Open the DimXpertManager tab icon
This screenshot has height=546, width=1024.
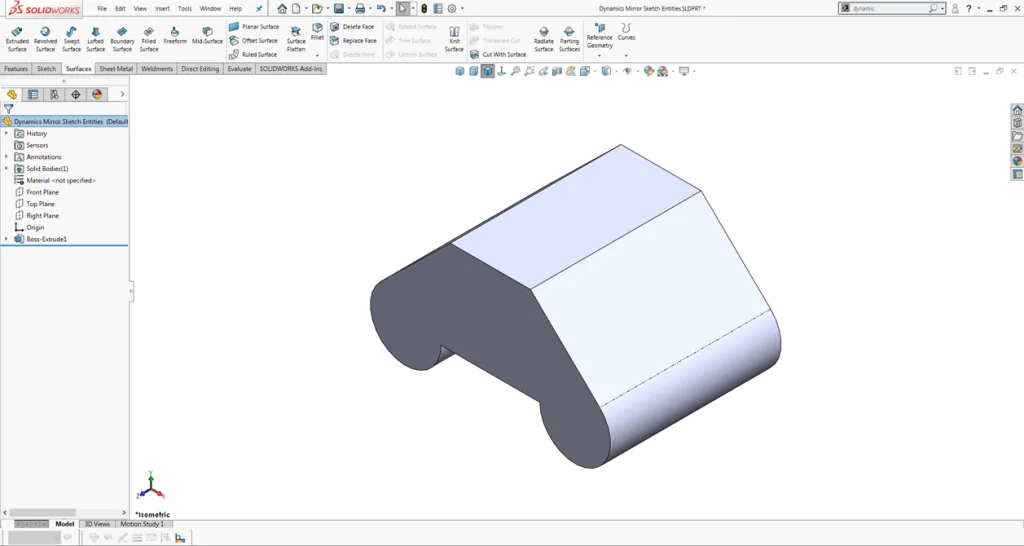coord(76,95)
